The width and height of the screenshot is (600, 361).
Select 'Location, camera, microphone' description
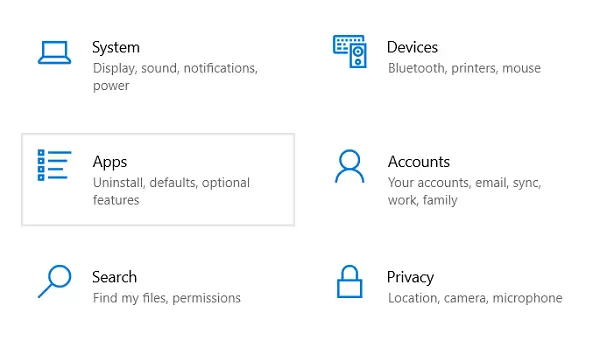pos(475,298)
